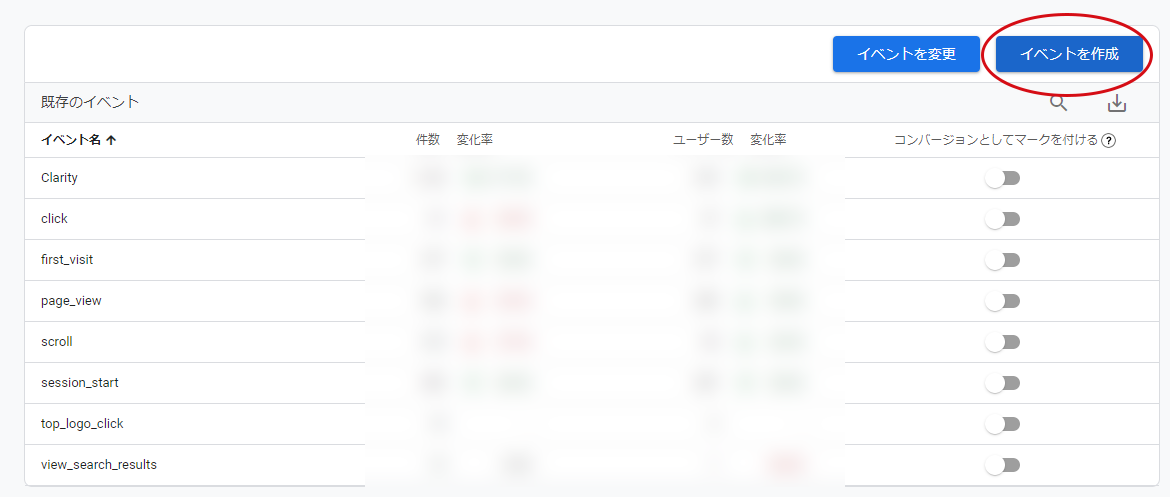Toggle view_search_results conversion switch
The height and width of the screenshot is (497, 1170).
(x=1002, y=465)
